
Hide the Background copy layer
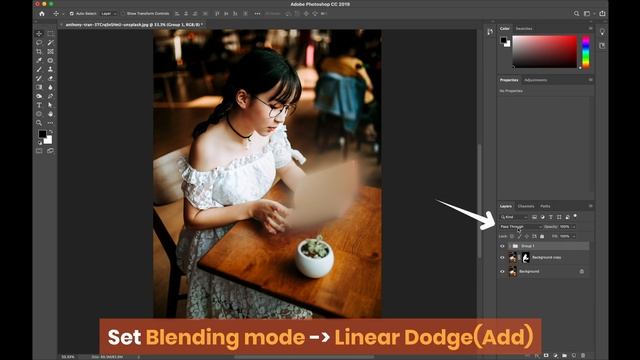502,258
